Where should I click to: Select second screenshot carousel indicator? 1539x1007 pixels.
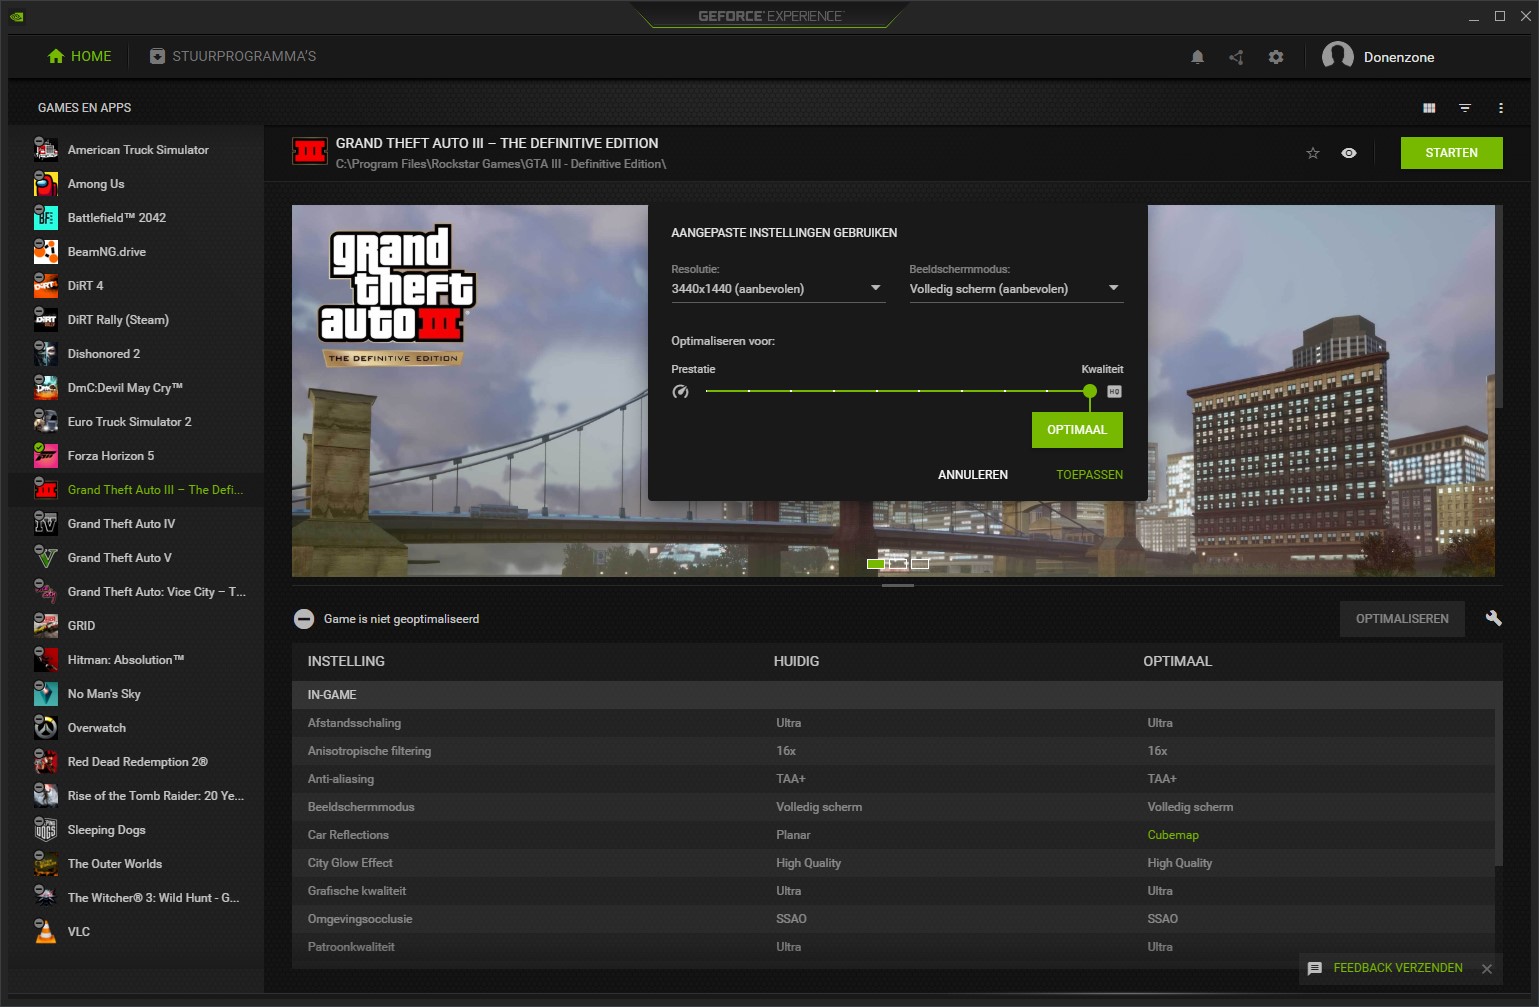(898, 564)
